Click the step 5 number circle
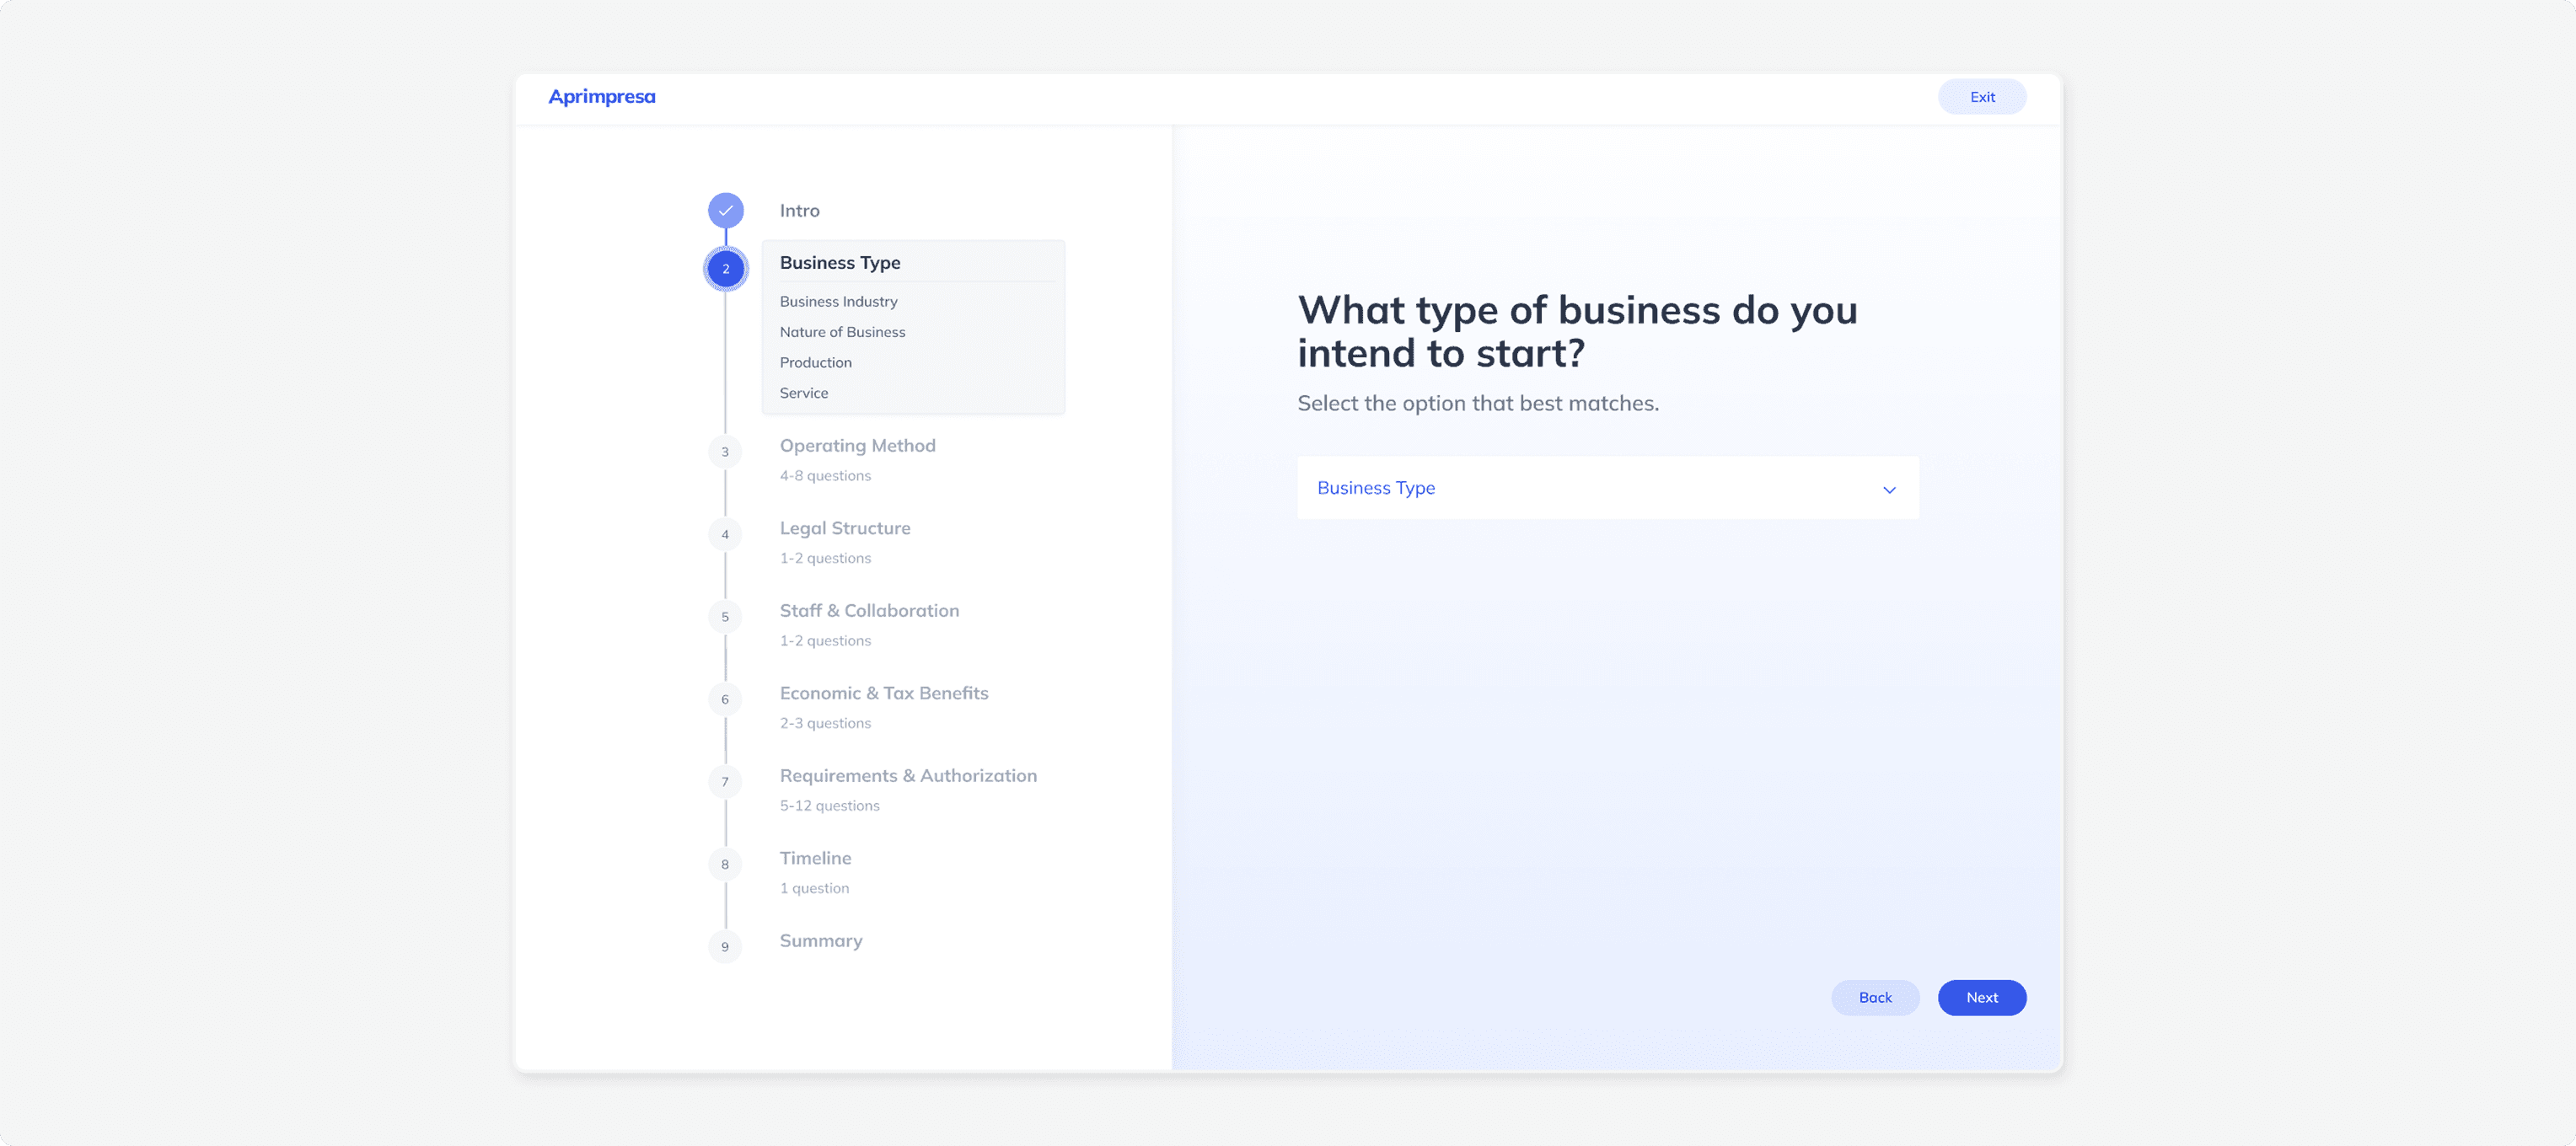The image size is (2576, 1146). point(725,617)
